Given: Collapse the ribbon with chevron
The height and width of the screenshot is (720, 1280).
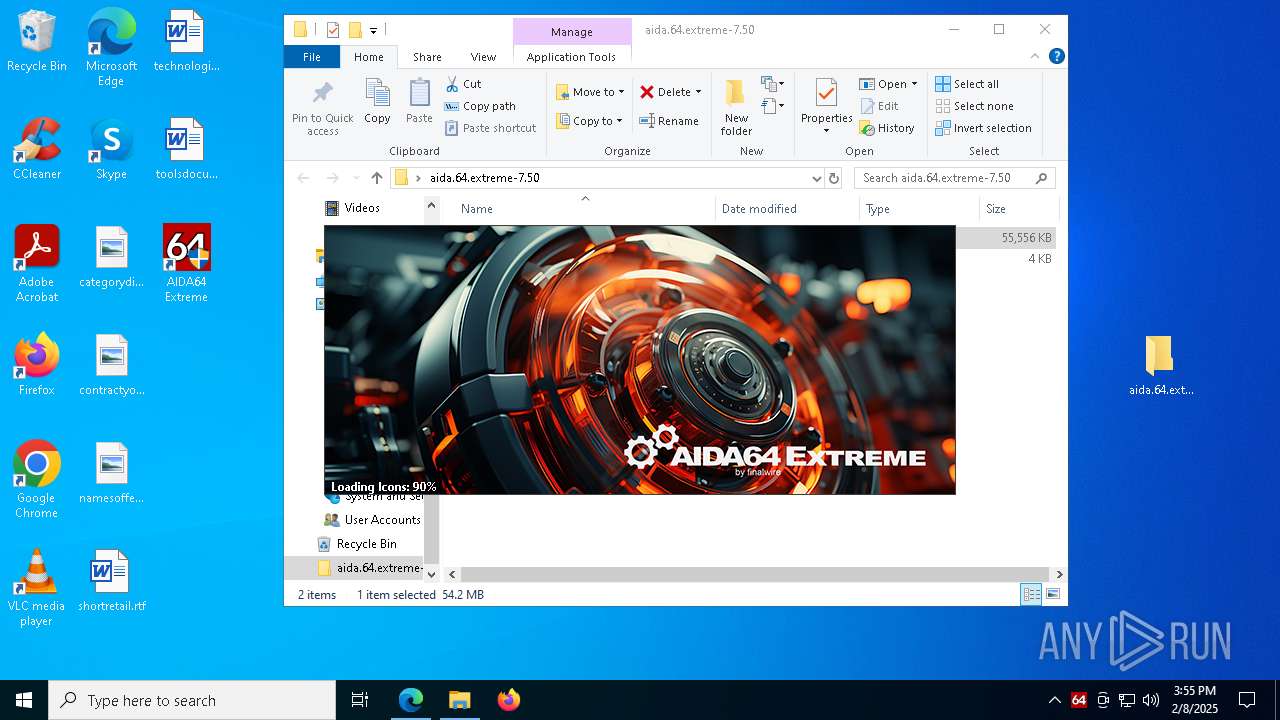Looking at the screenshot, I should pos(1035,56).
